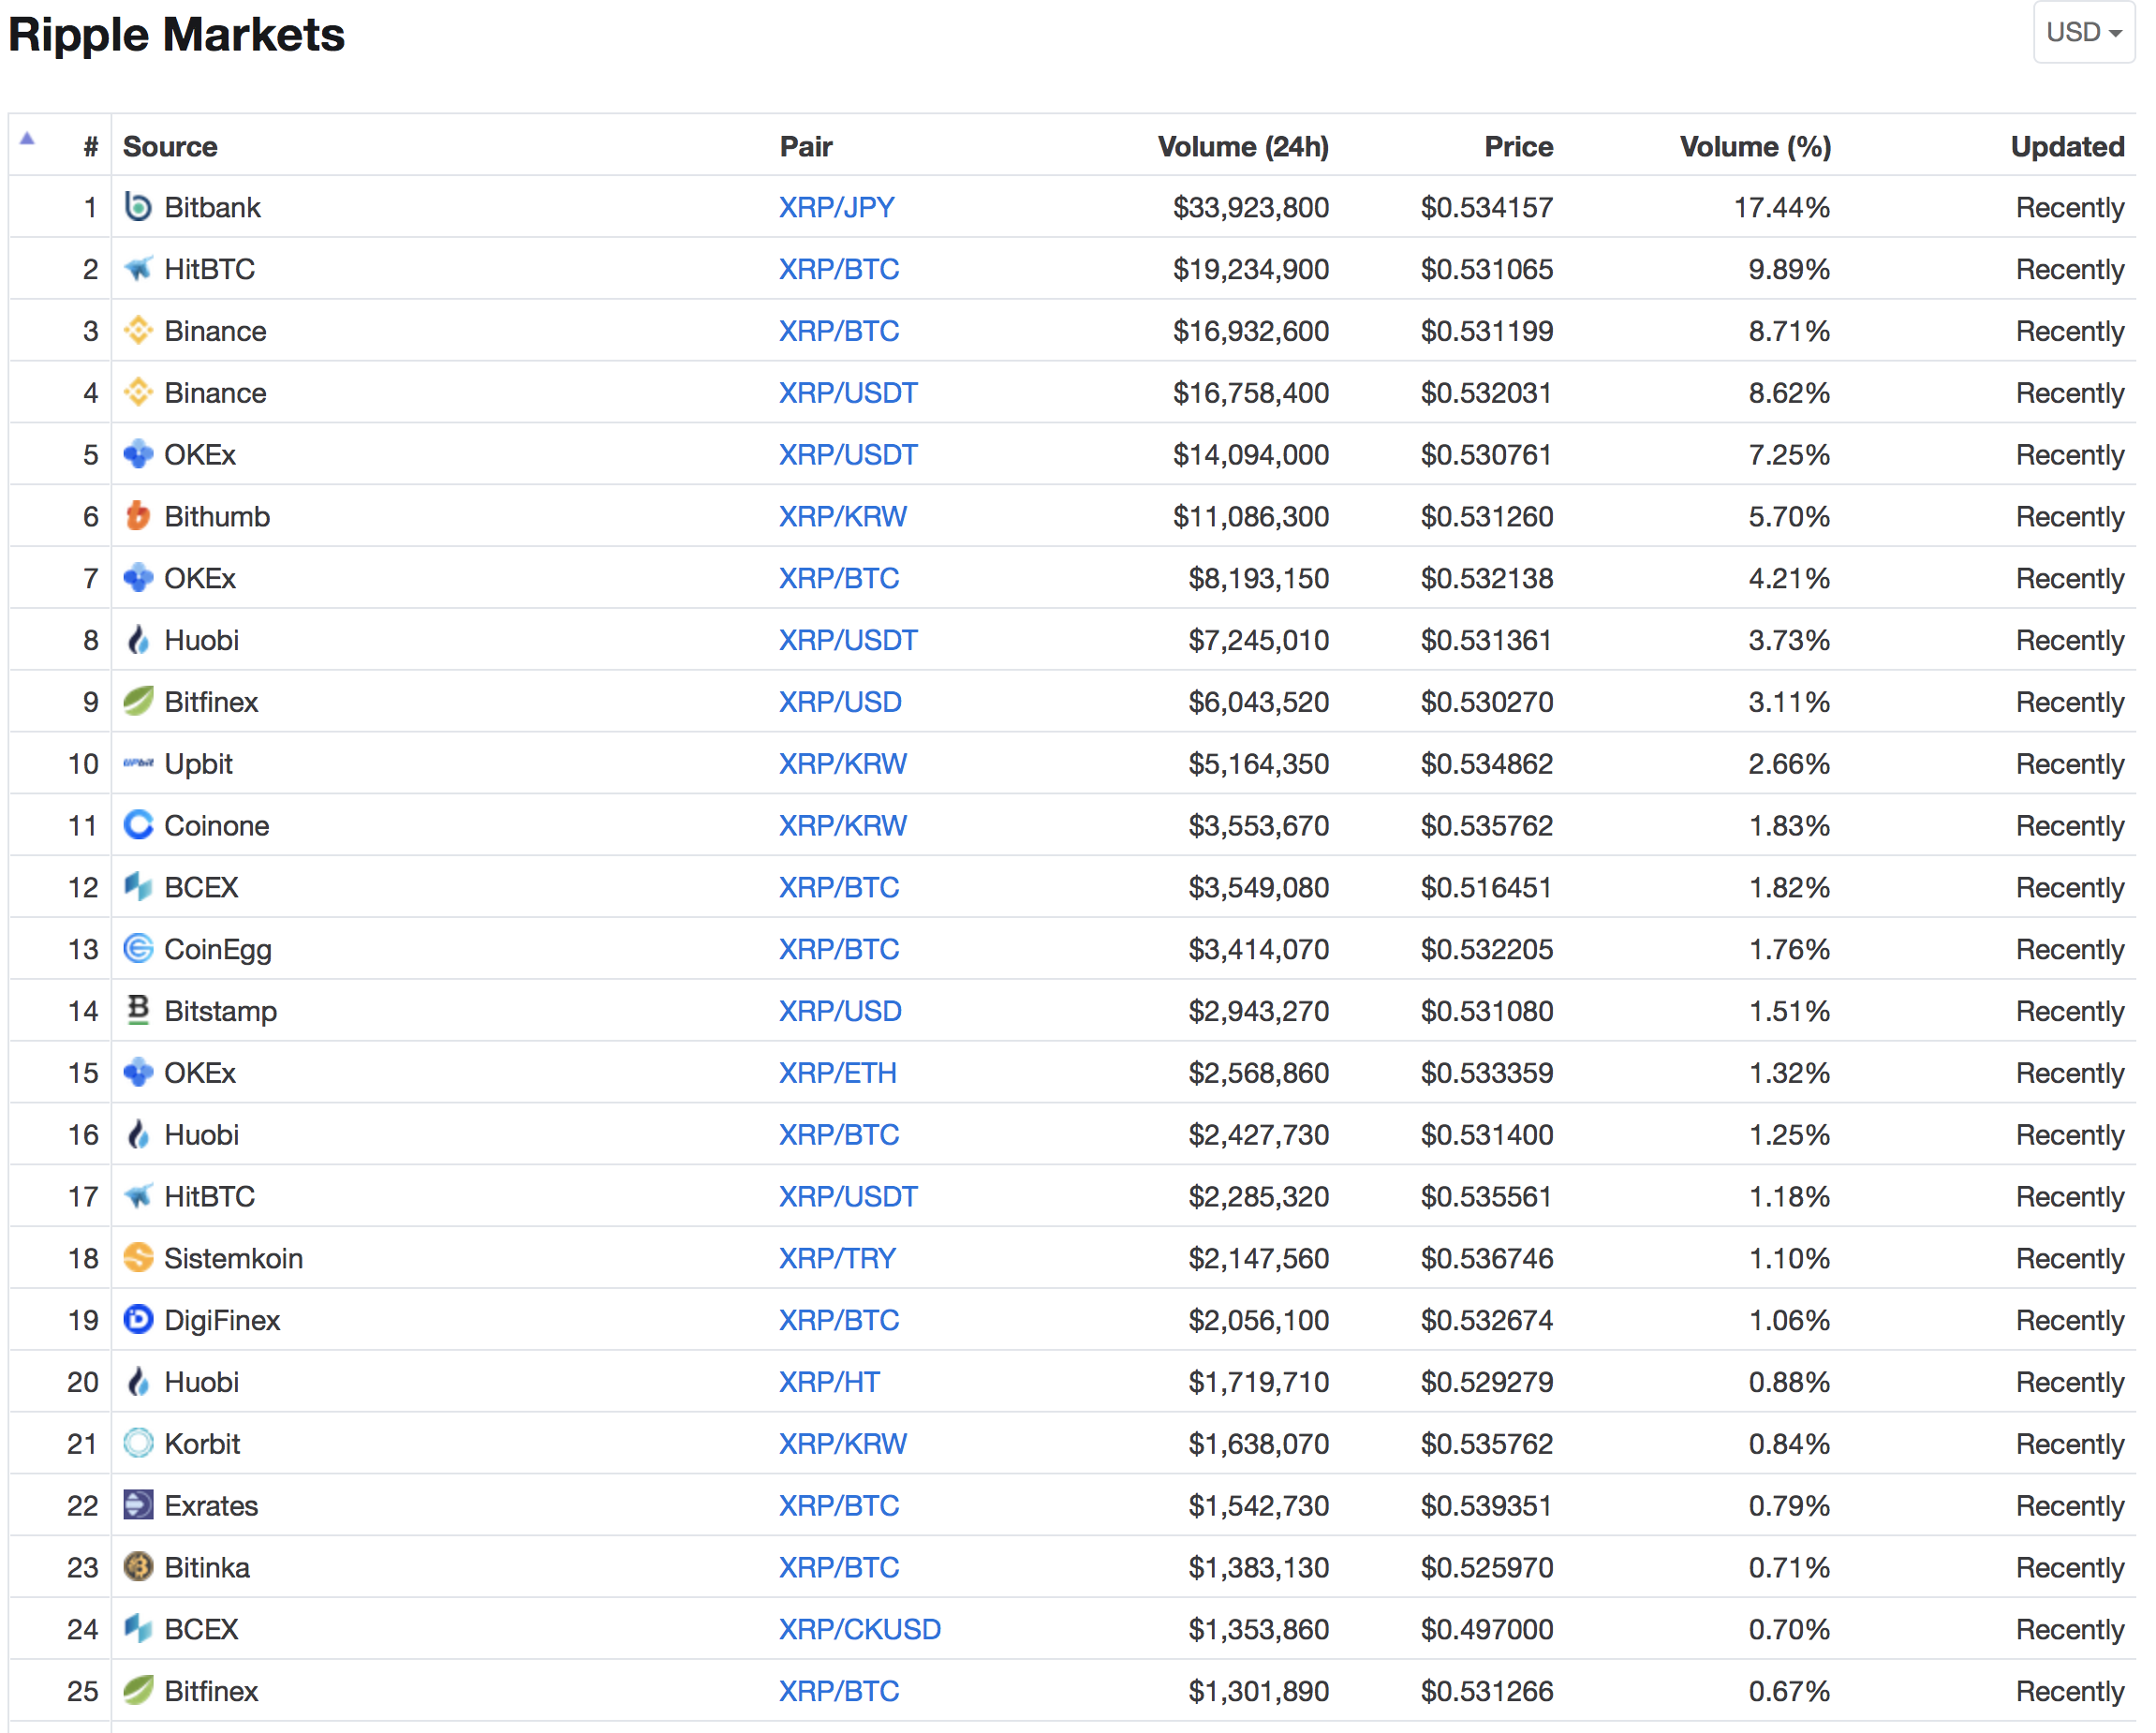Sort table by Source column header
The width and height of the screenshot is (2156, 1733).
[x=170, y=147]
